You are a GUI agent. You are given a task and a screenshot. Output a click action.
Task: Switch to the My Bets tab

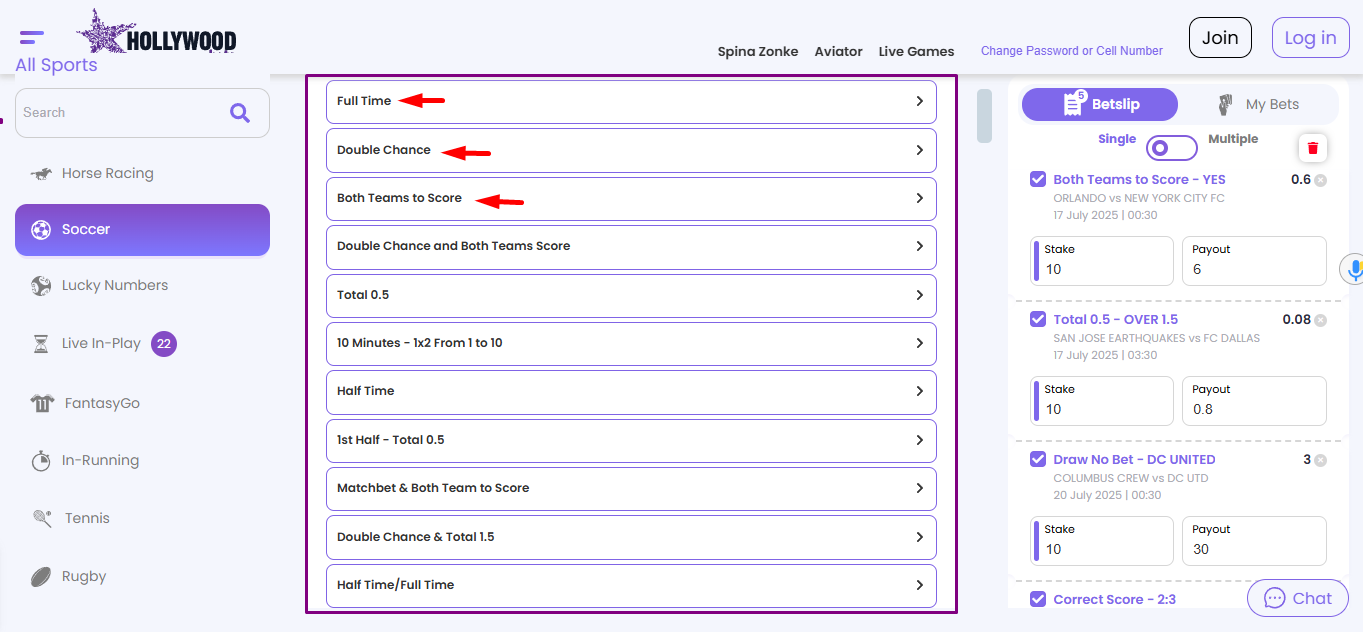coord(1260,103)
